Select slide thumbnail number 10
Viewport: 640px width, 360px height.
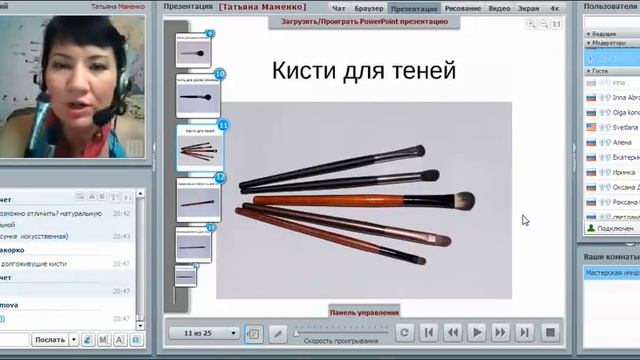[x=198, y=96]
